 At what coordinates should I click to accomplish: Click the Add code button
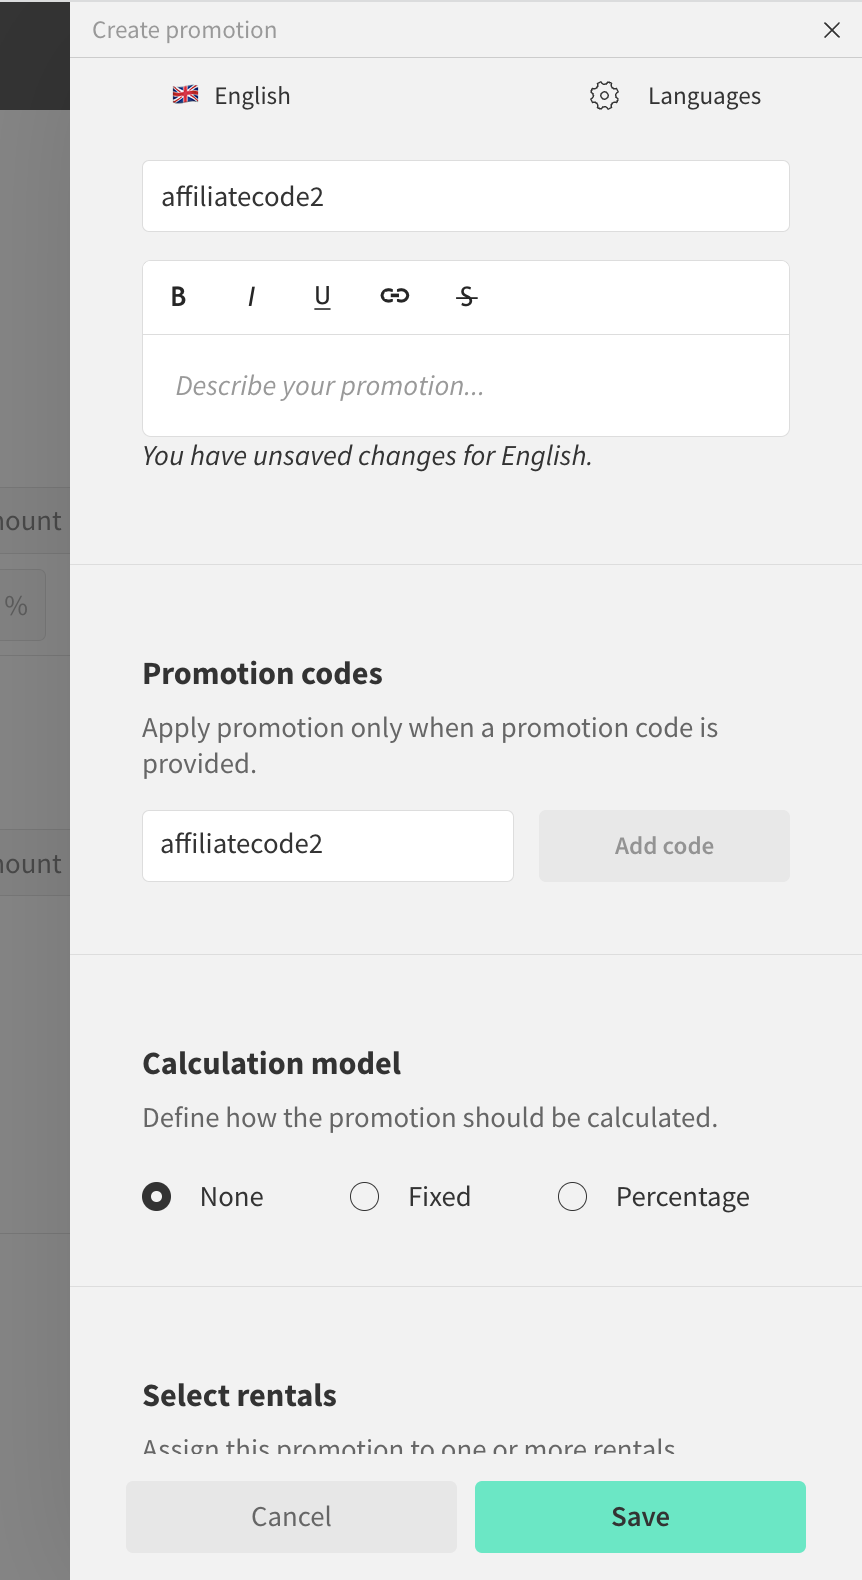664,846
